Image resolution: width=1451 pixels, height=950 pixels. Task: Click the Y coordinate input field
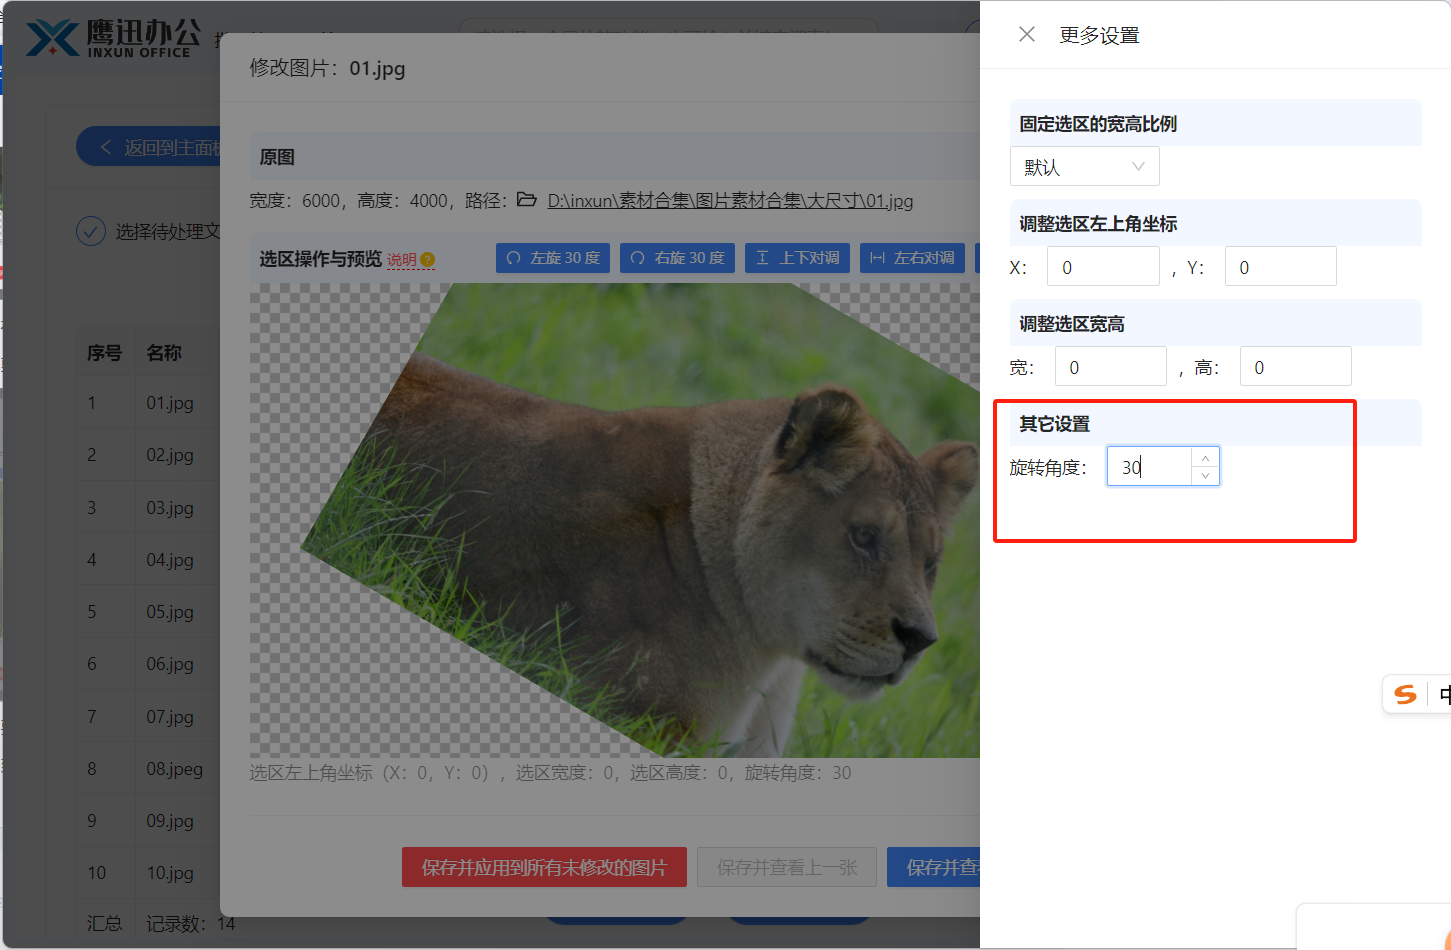click(1279, 267)
